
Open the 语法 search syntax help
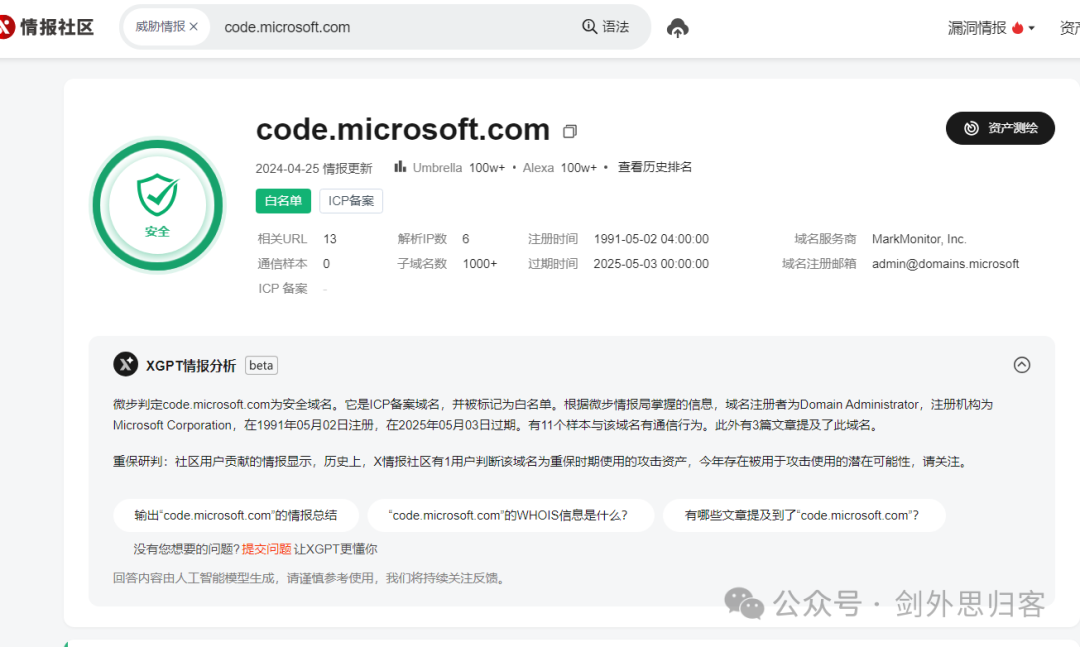coord(605,27)
